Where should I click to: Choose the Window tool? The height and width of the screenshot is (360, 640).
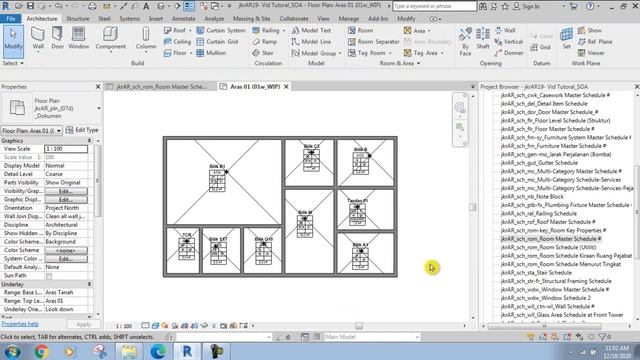pos(78,39)
